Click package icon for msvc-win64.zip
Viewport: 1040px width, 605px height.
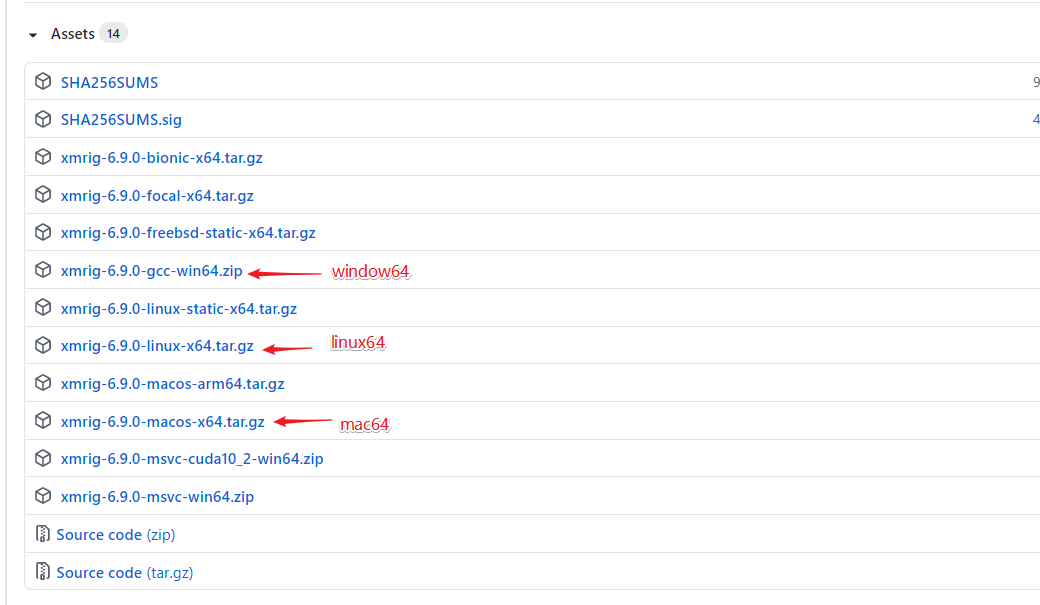43,496
